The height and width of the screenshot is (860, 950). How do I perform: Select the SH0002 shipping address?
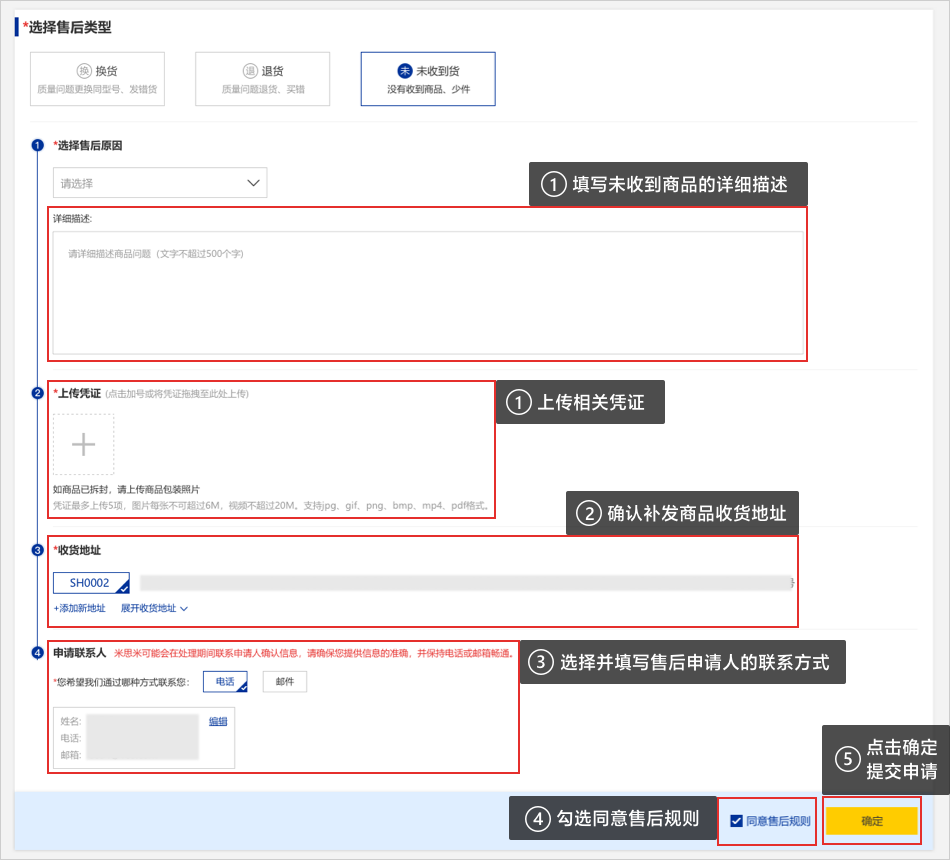tap(91, 583)
